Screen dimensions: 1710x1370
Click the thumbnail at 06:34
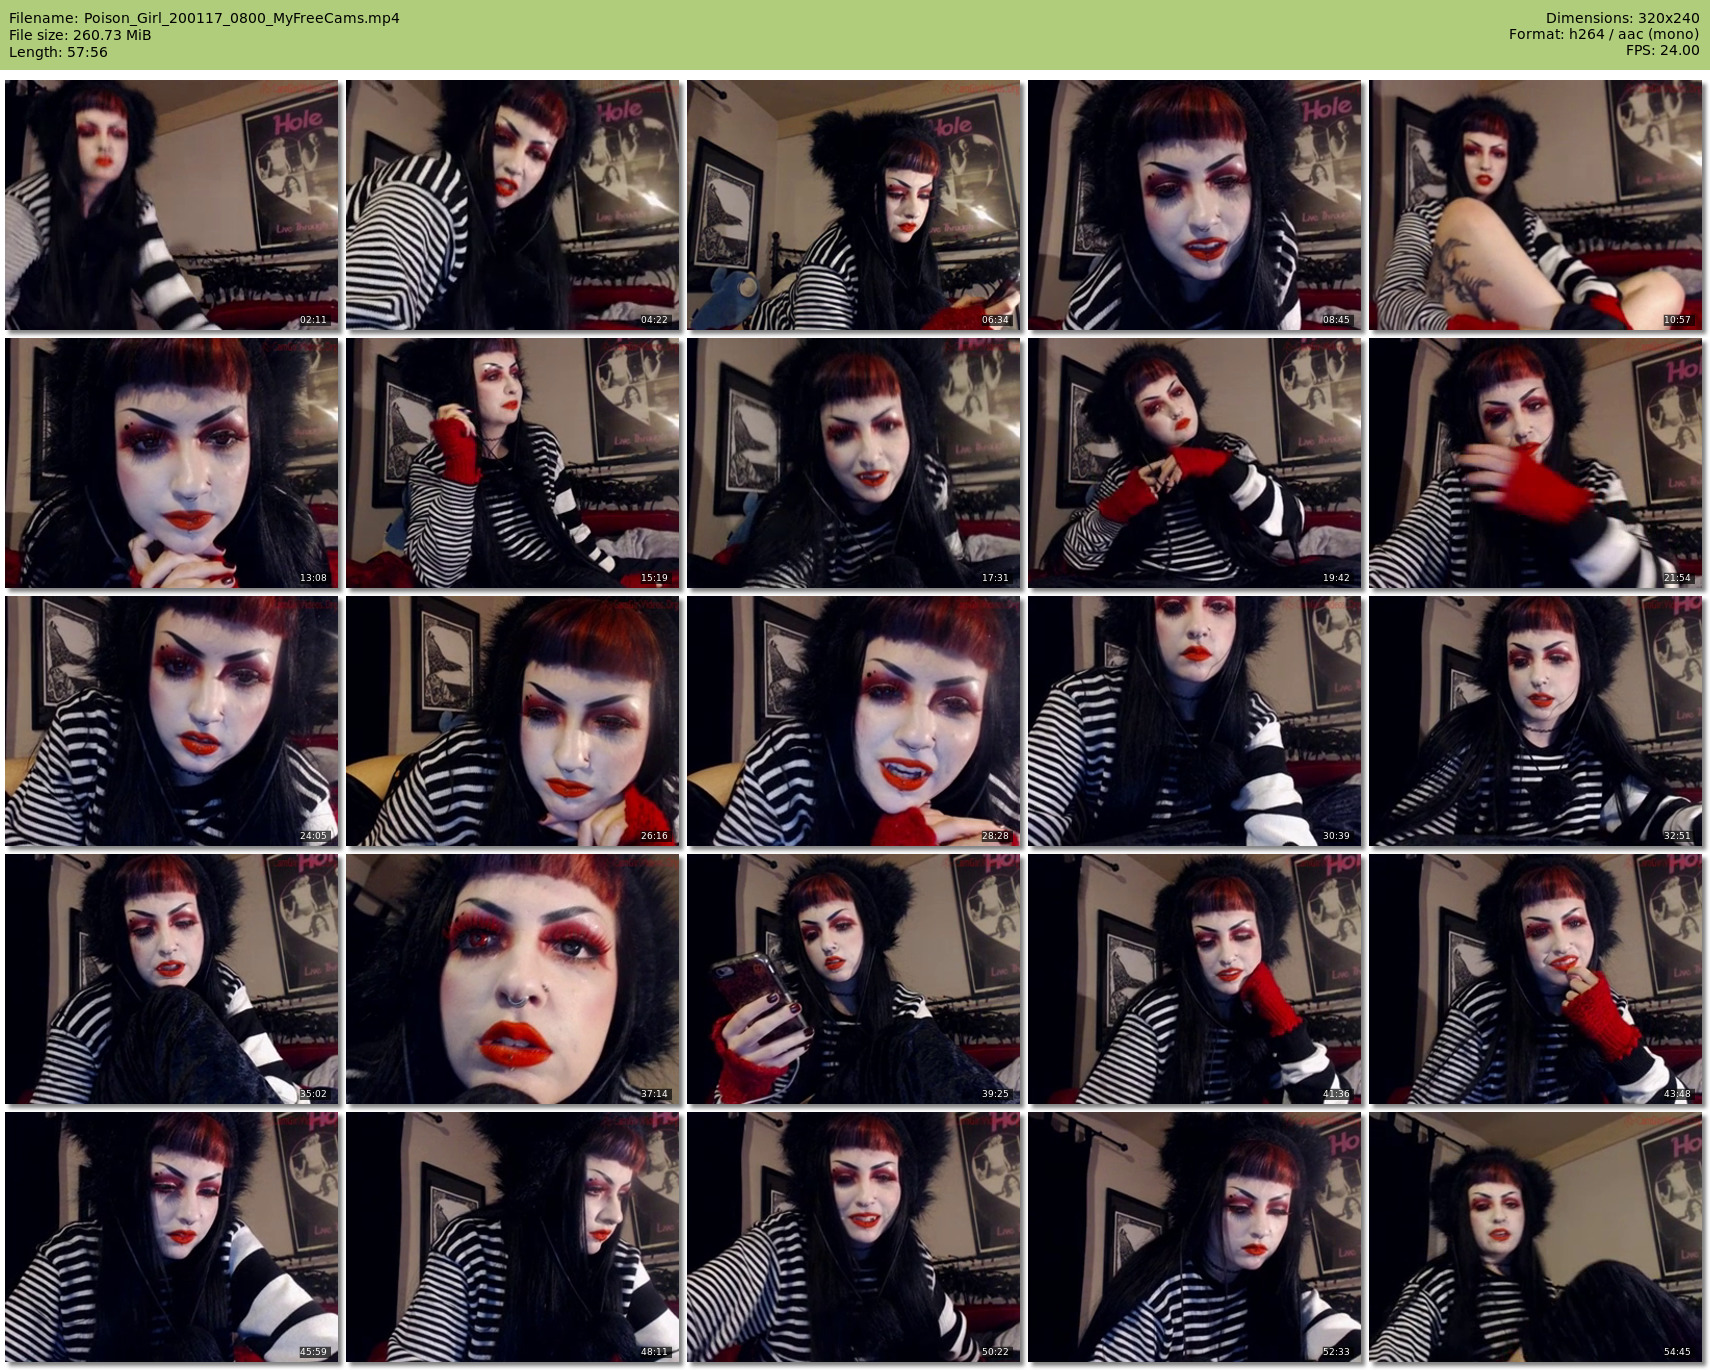click(x=854, y=205)
